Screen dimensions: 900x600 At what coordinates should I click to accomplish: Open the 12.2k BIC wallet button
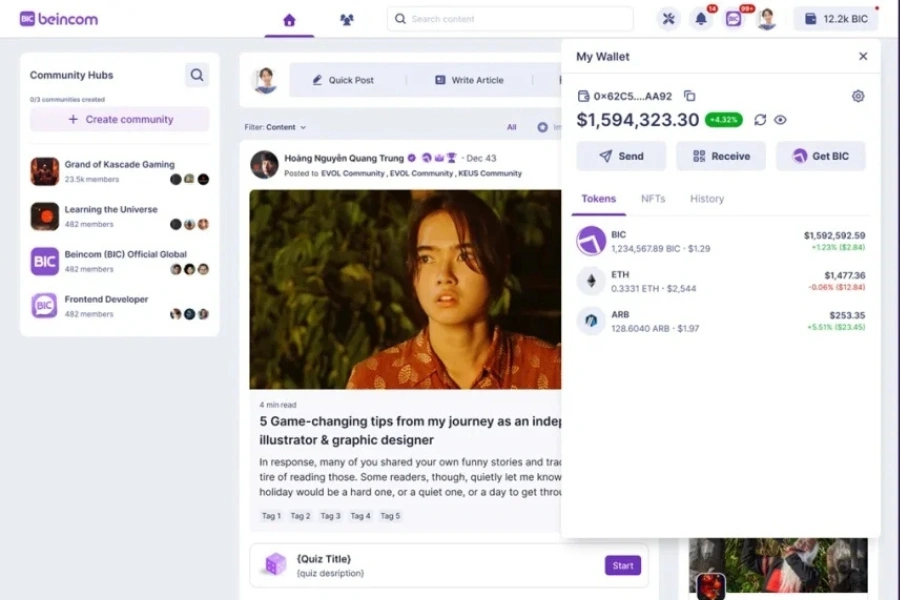pyautogui.click(x=836, y=19)
